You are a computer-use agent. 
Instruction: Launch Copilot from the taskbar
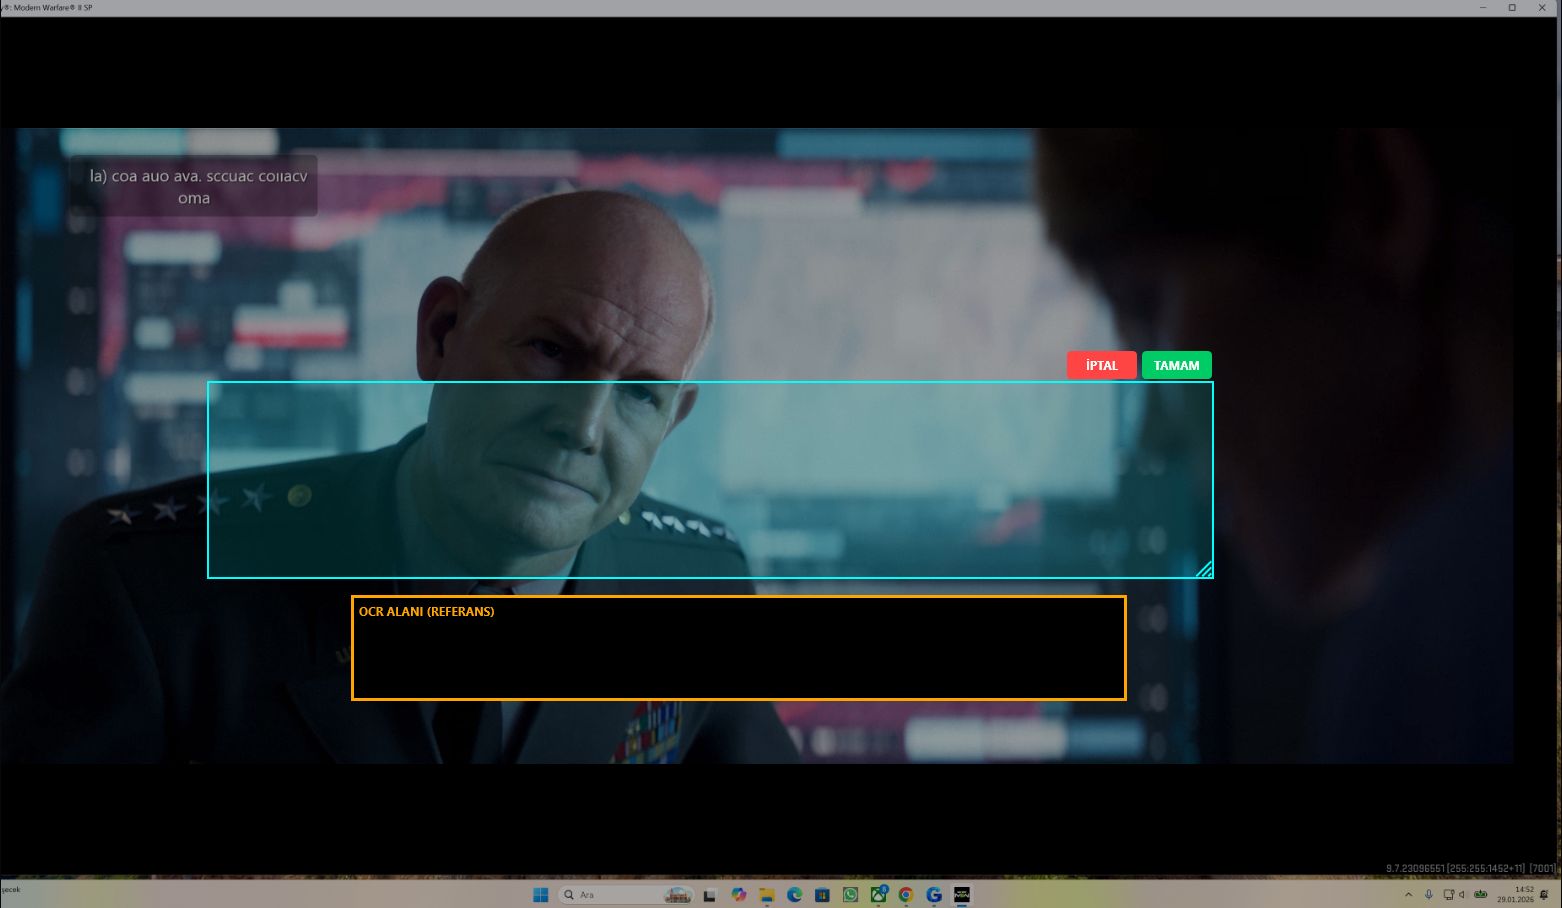tap(739, 895)
